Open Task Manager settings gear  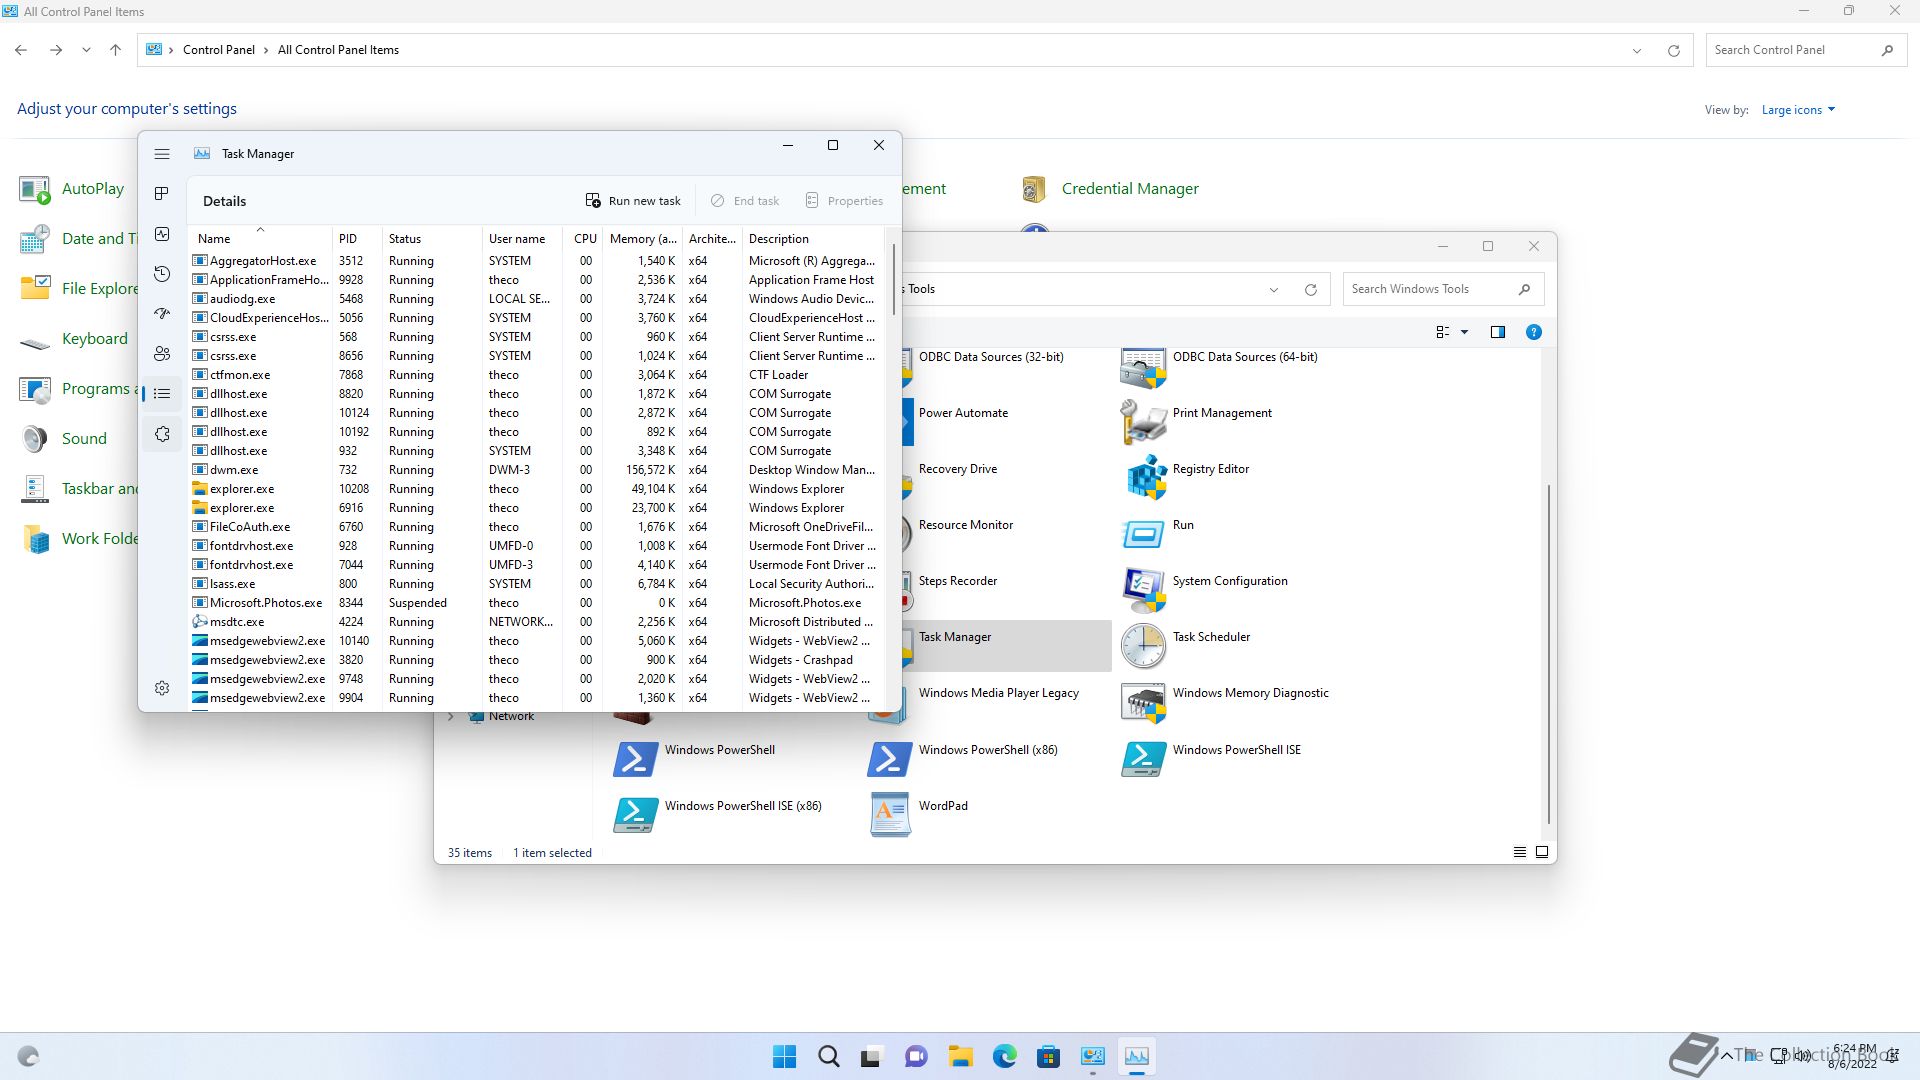(162, 688)
